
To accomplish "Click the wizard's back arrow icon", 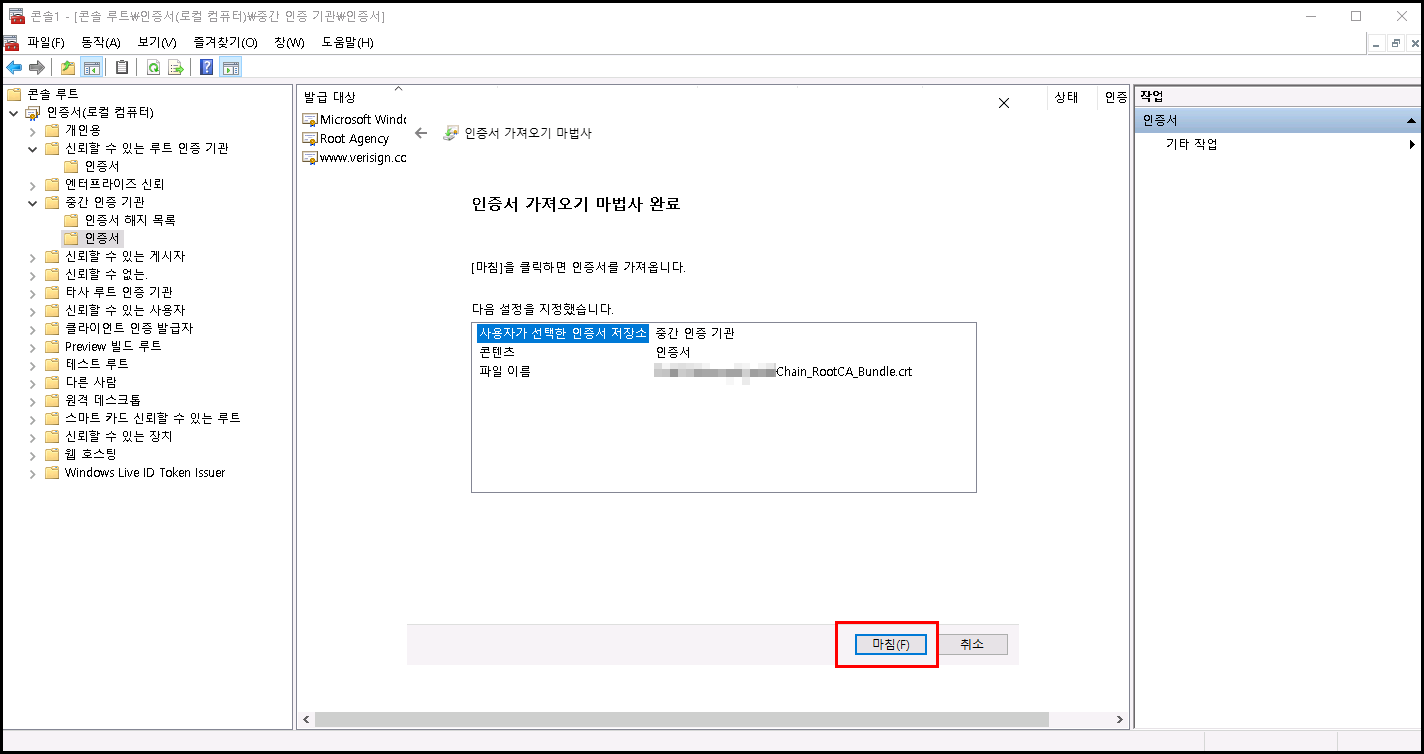I will pos(421,133).
